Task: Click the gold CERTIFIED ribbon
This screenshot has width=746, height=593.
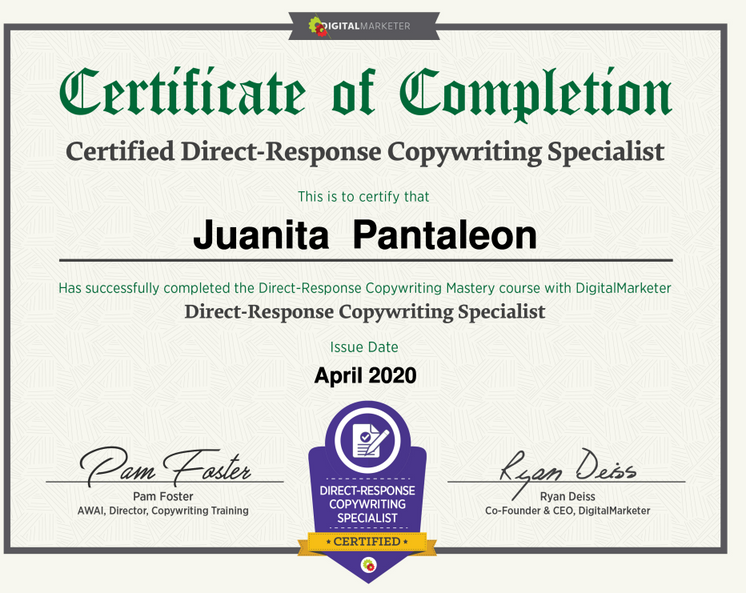Action: point(367,542)
